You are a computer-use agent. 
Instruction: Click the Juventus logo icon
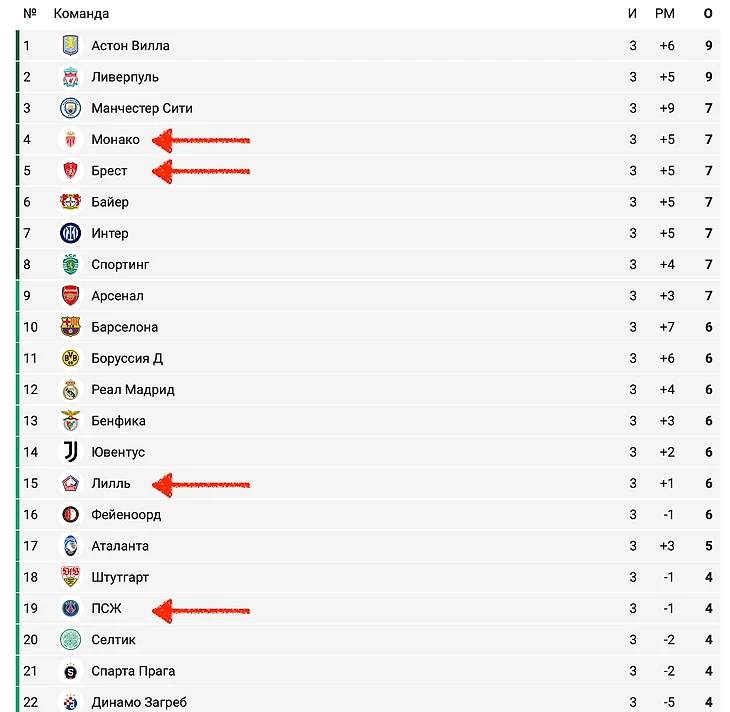tap(70, 452)
